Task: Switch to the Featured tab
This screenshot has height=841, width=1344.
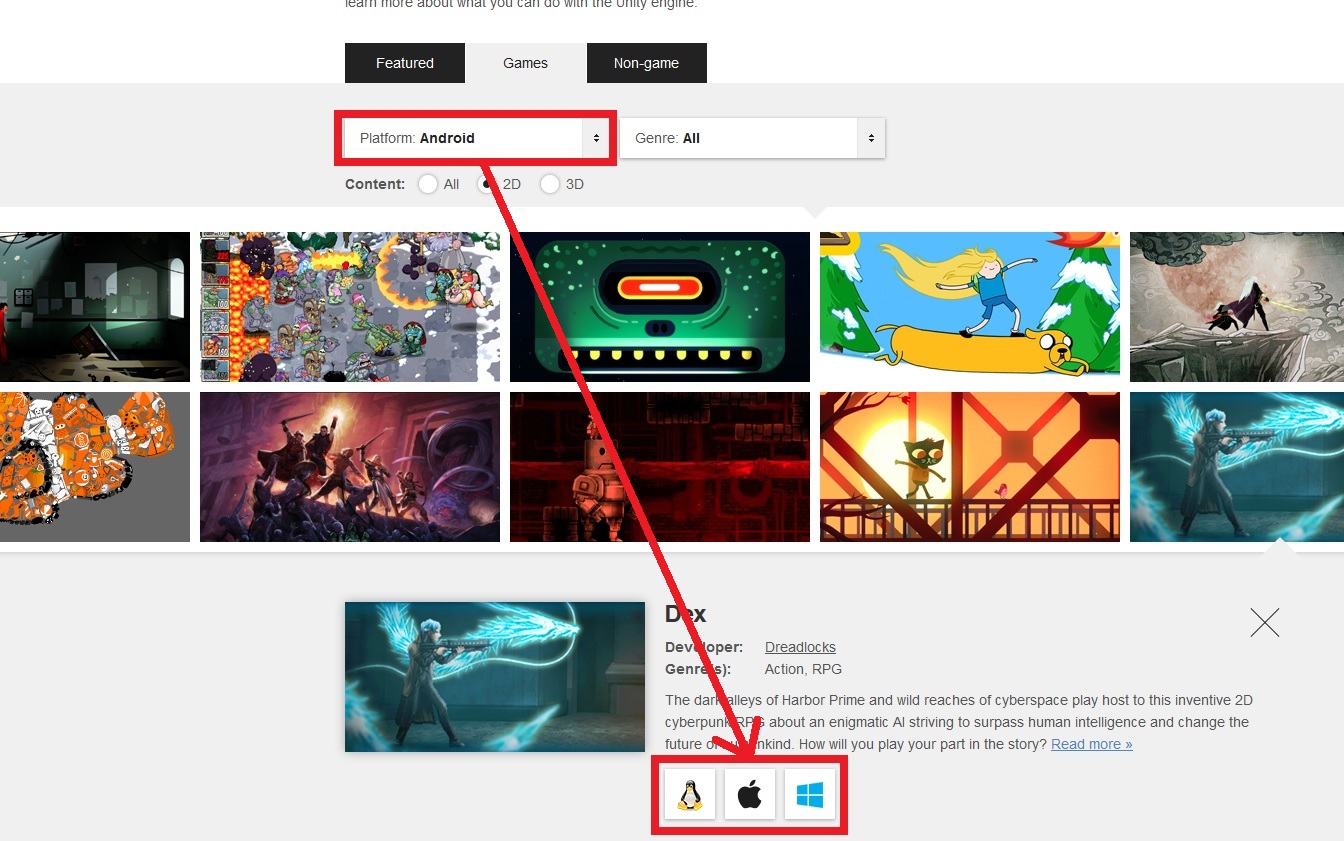Action: [x=405, y=63]
